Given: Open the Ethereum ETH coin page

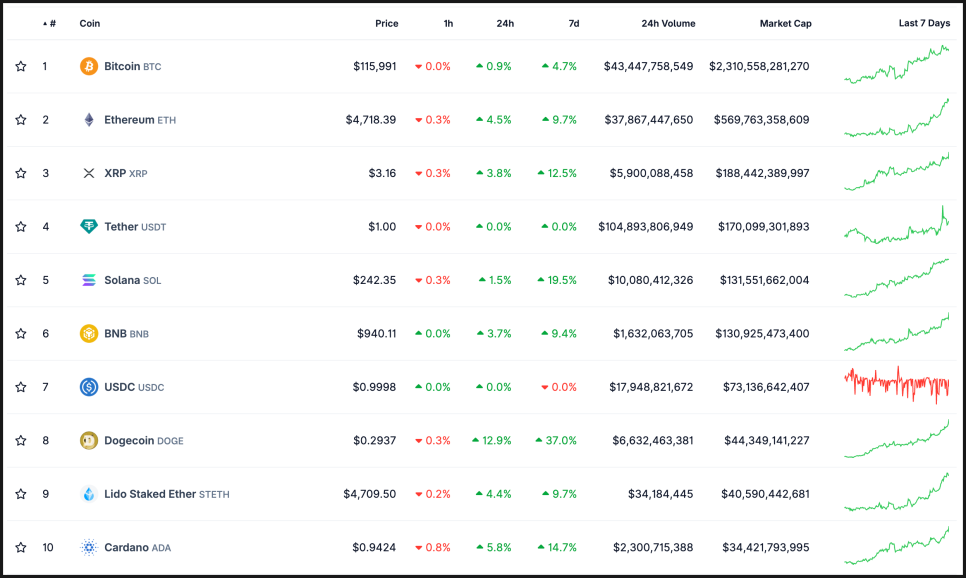Looking at the screenshot, I should click(140, 120).
